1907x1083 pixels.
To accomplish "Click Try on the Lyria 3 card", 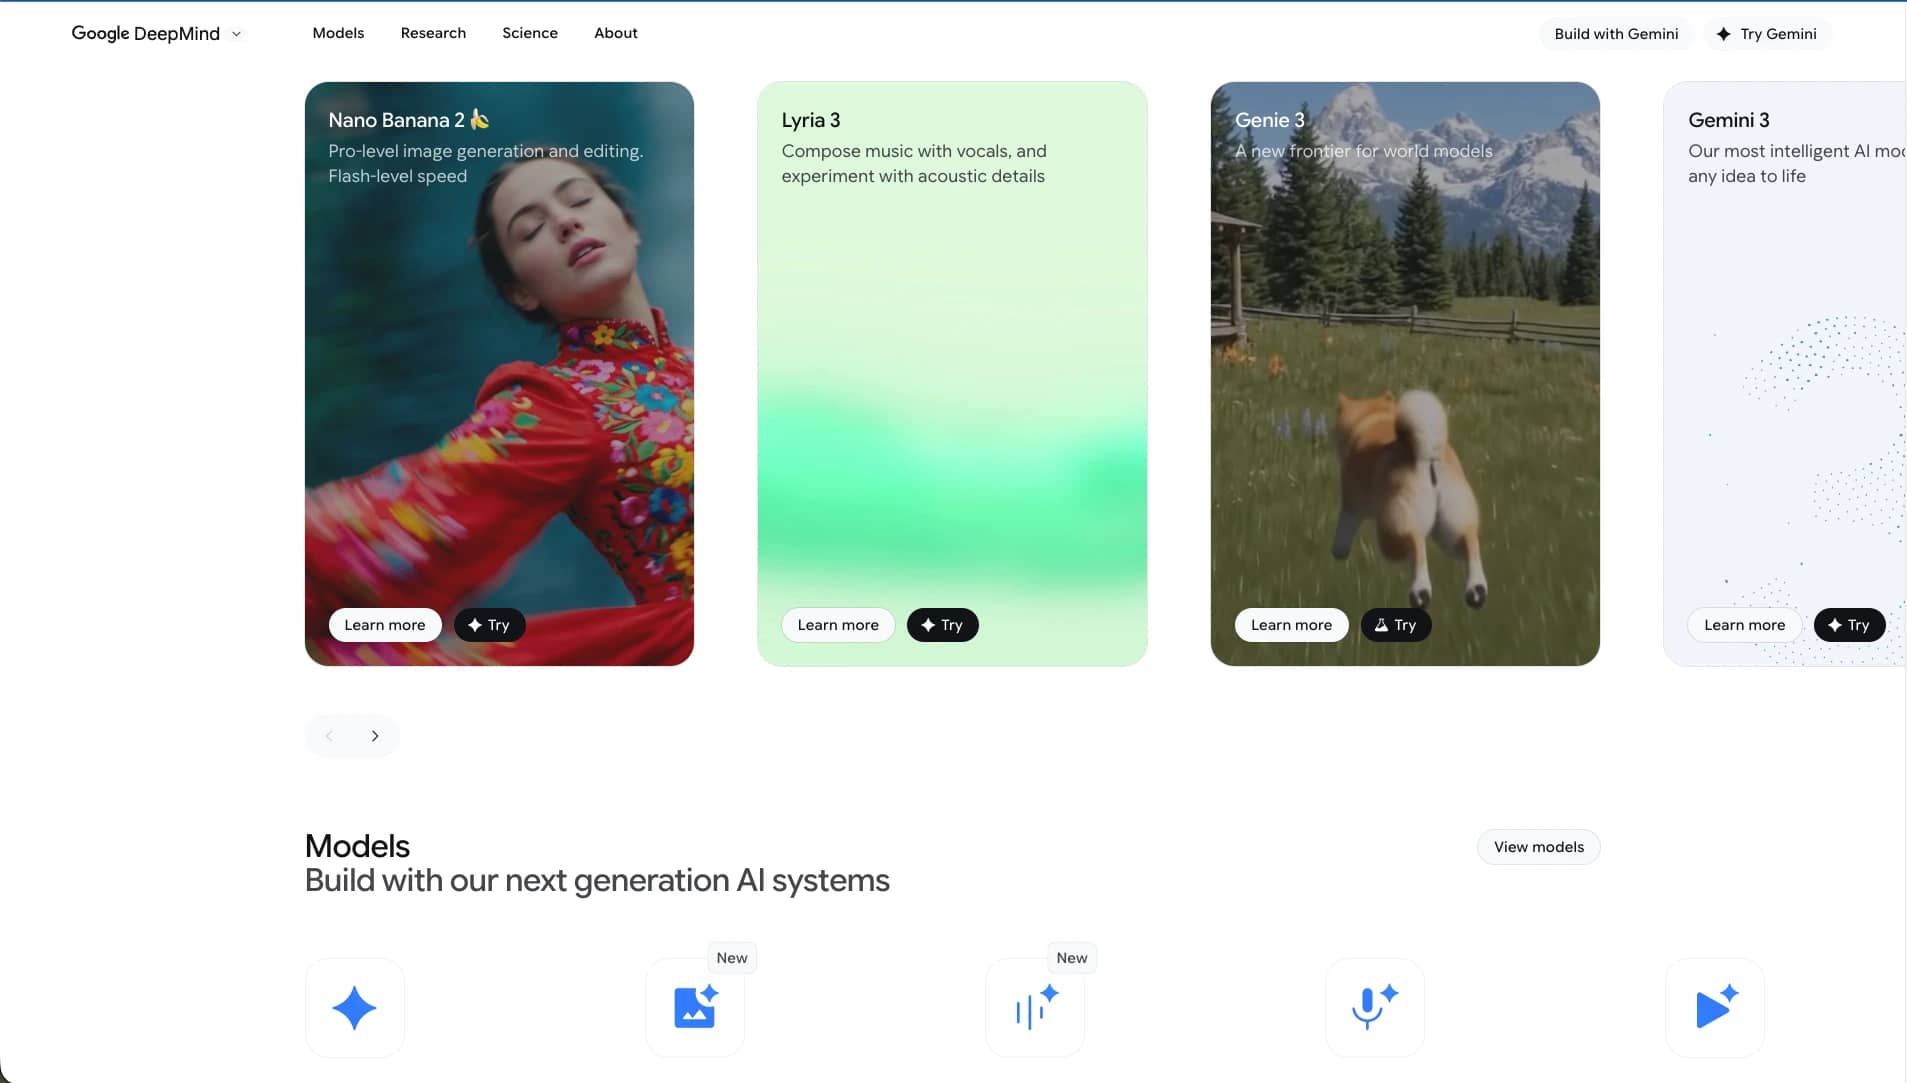I will click(x=941, y=625).
